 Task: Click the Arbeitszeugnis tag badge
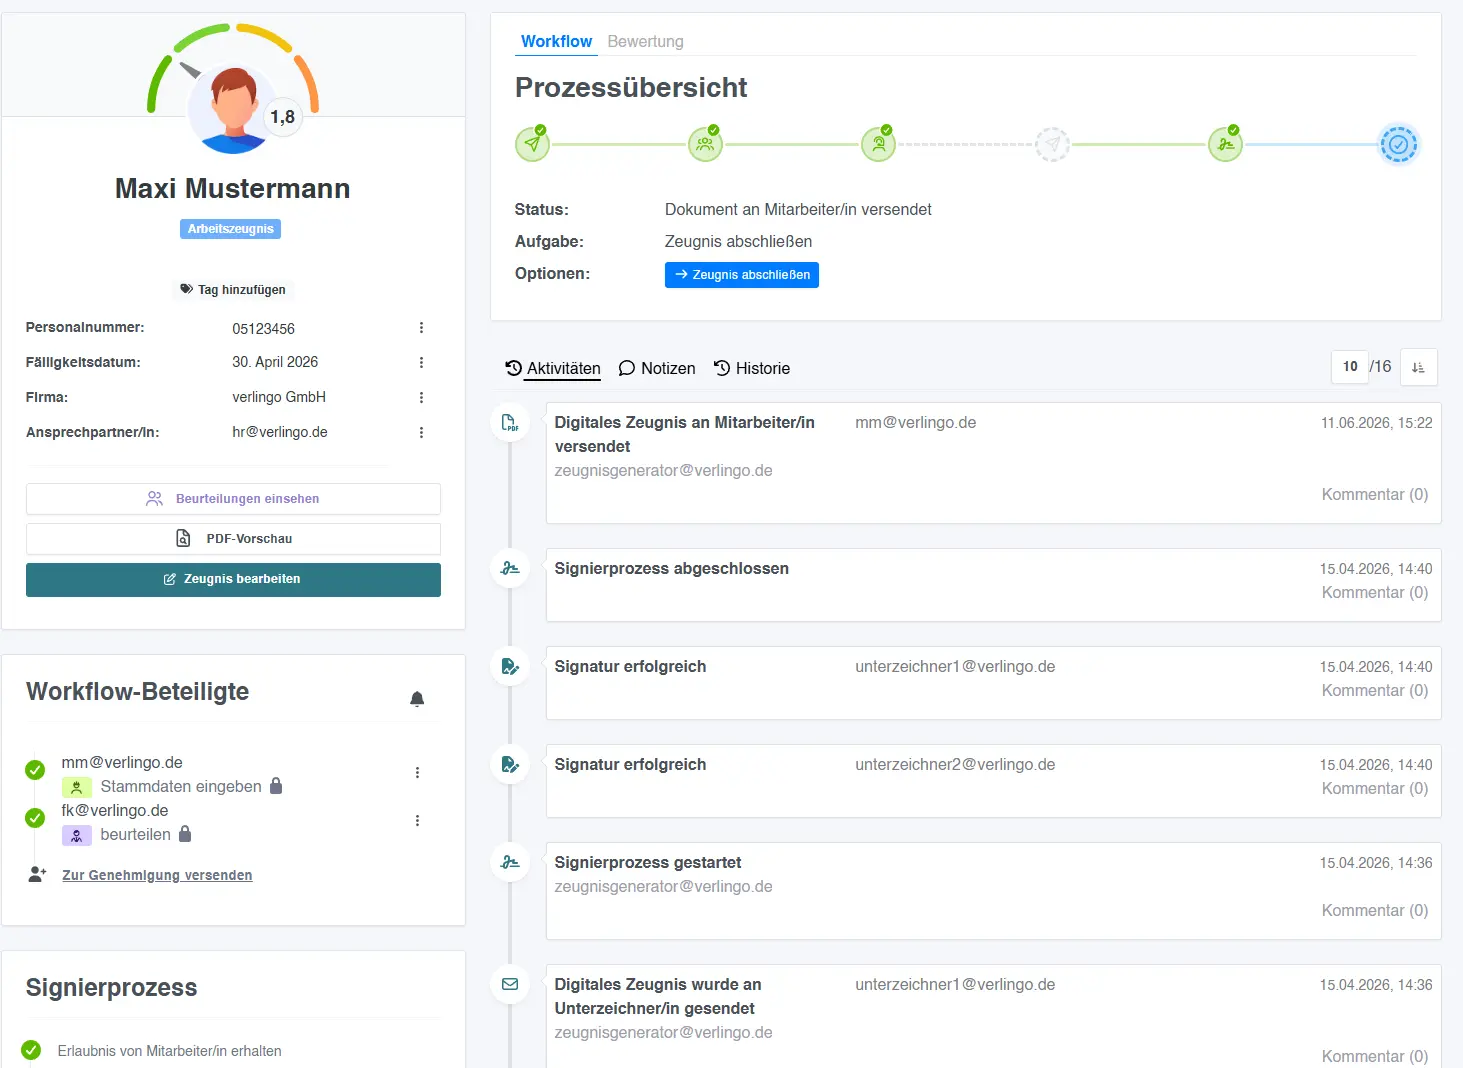[x=230, y=229]
